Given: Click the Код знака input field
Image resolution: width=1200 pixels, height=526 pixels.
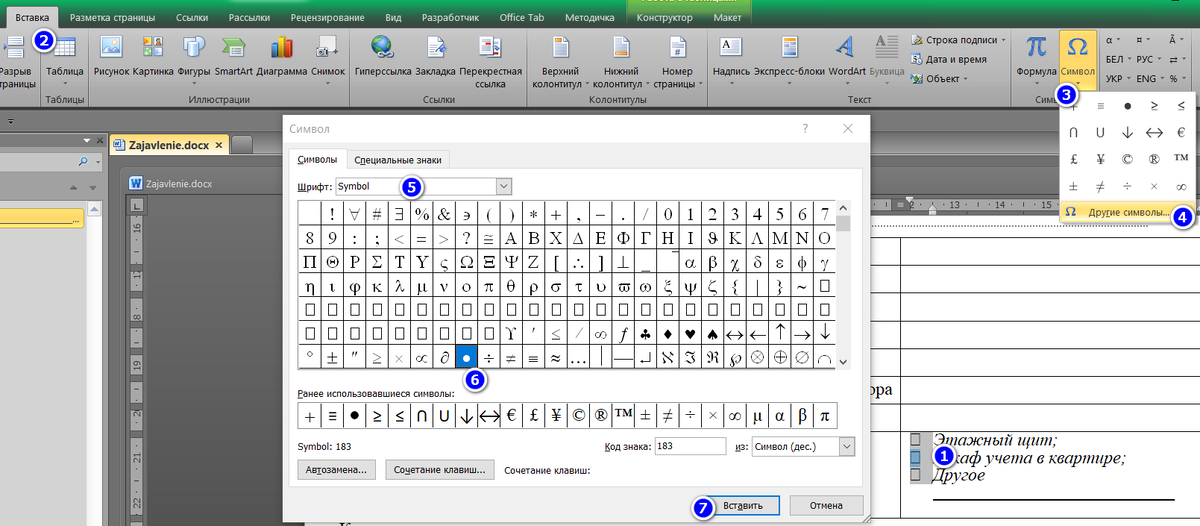Looking at the screenshot, I should [x=690, y=446].
